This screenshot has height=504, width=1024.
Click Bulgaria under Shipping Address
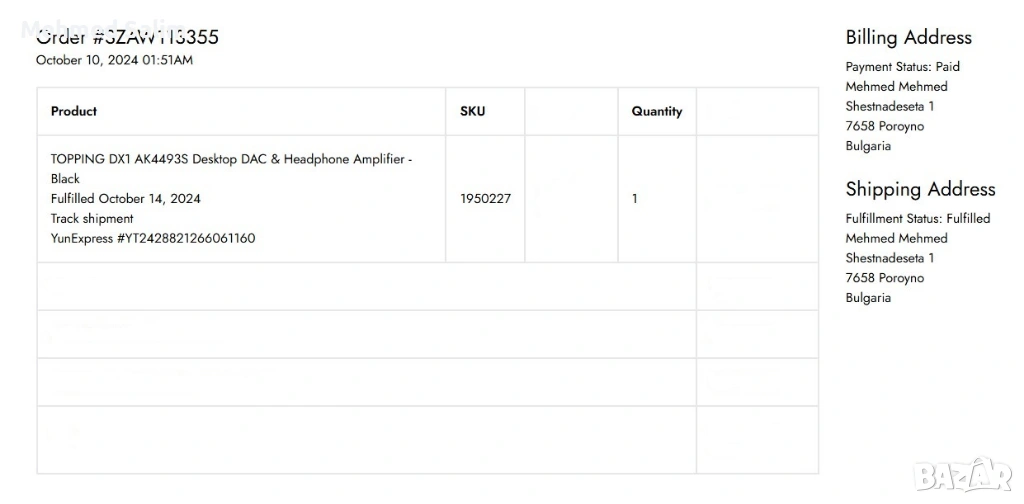[x=868, y=298]
